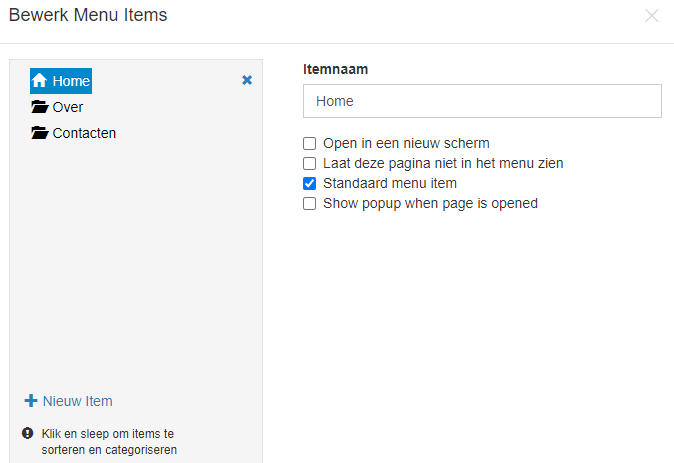Click the house icon beside Home

pos(39,80)
